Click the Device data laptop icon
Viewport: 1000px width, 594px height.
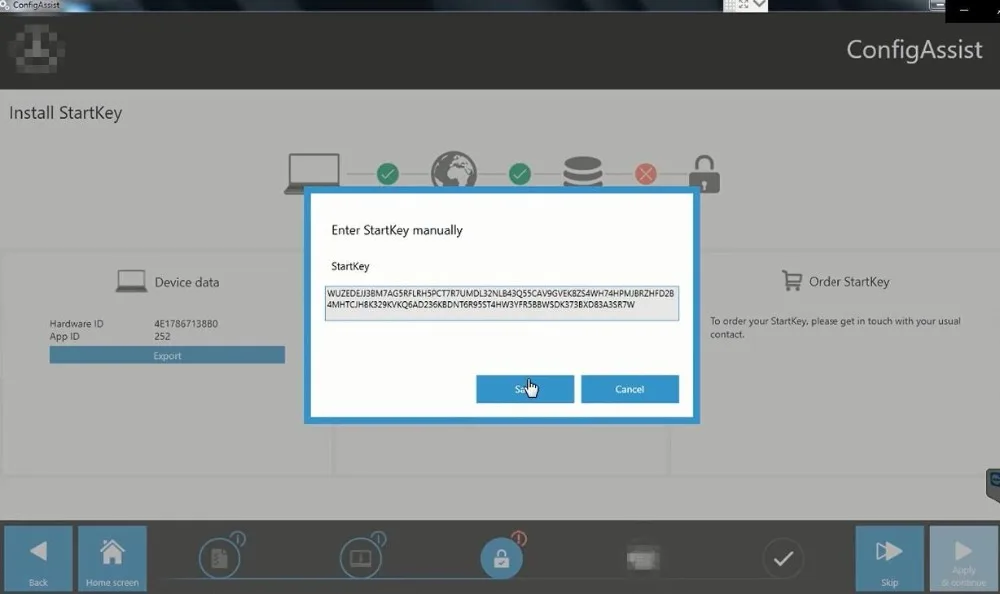click(x=131, y=281)
